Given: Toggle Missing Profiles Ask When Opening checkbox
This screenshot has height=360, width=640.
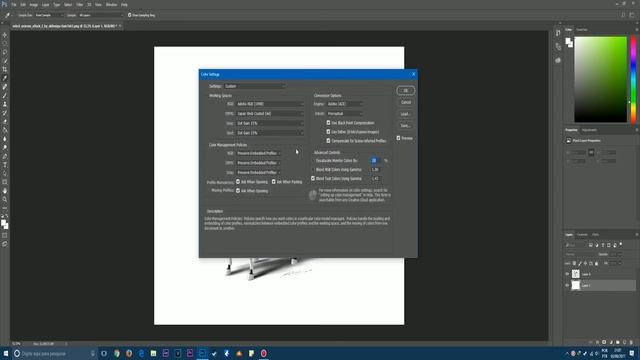Looking at the screenshot, I should 238,191.
